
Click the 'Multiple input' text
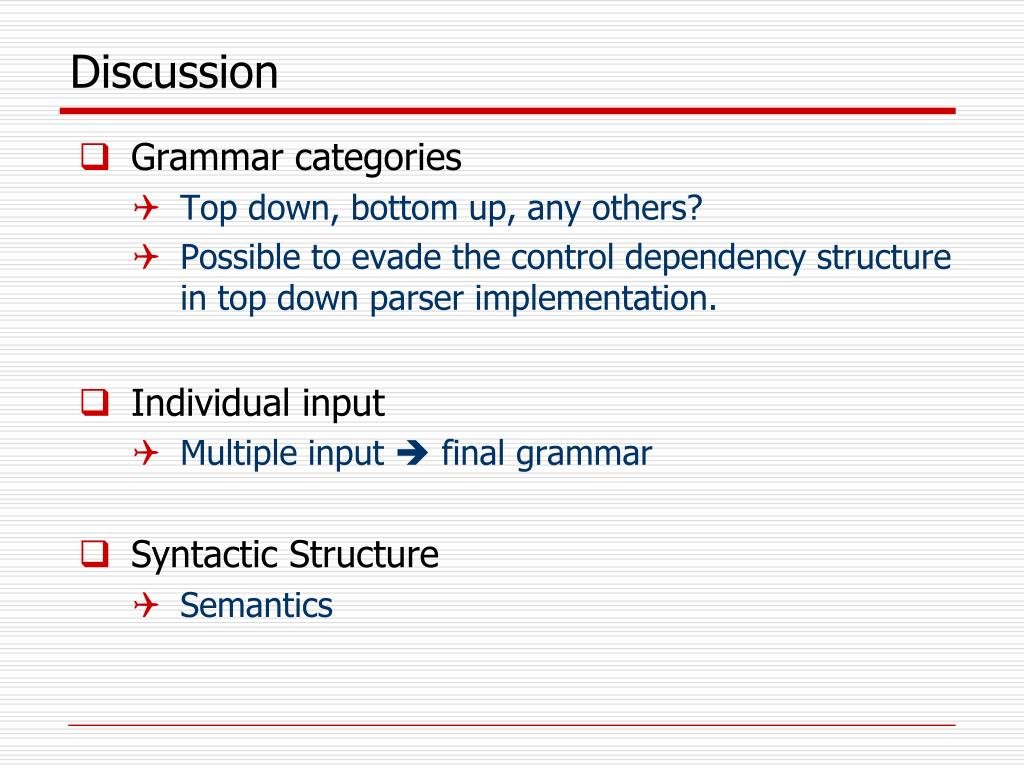[x=281, y=453]
